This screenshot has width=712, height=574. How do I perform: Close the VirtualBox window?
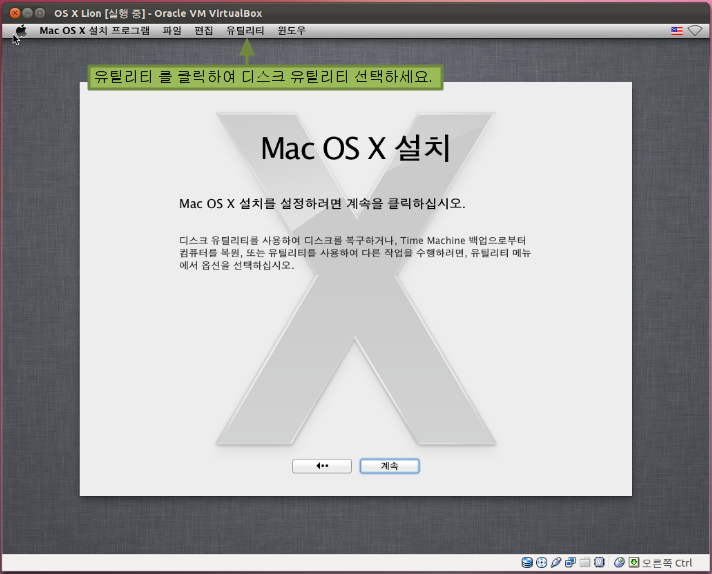[x=15, y=13]
